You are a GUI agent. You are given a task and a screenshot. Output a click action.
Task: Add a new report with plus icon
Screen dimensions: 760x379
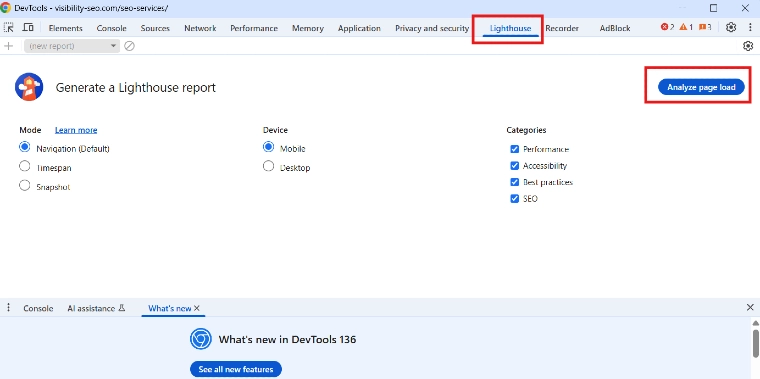(8, 46)
